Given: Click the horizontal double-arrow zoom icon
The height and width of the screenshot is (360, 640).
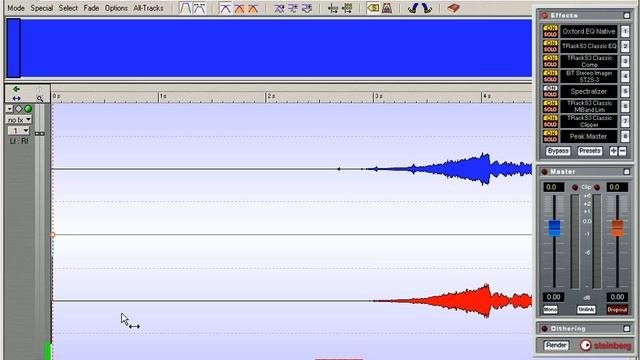Looking at the screenshot, I should point(16,98).
